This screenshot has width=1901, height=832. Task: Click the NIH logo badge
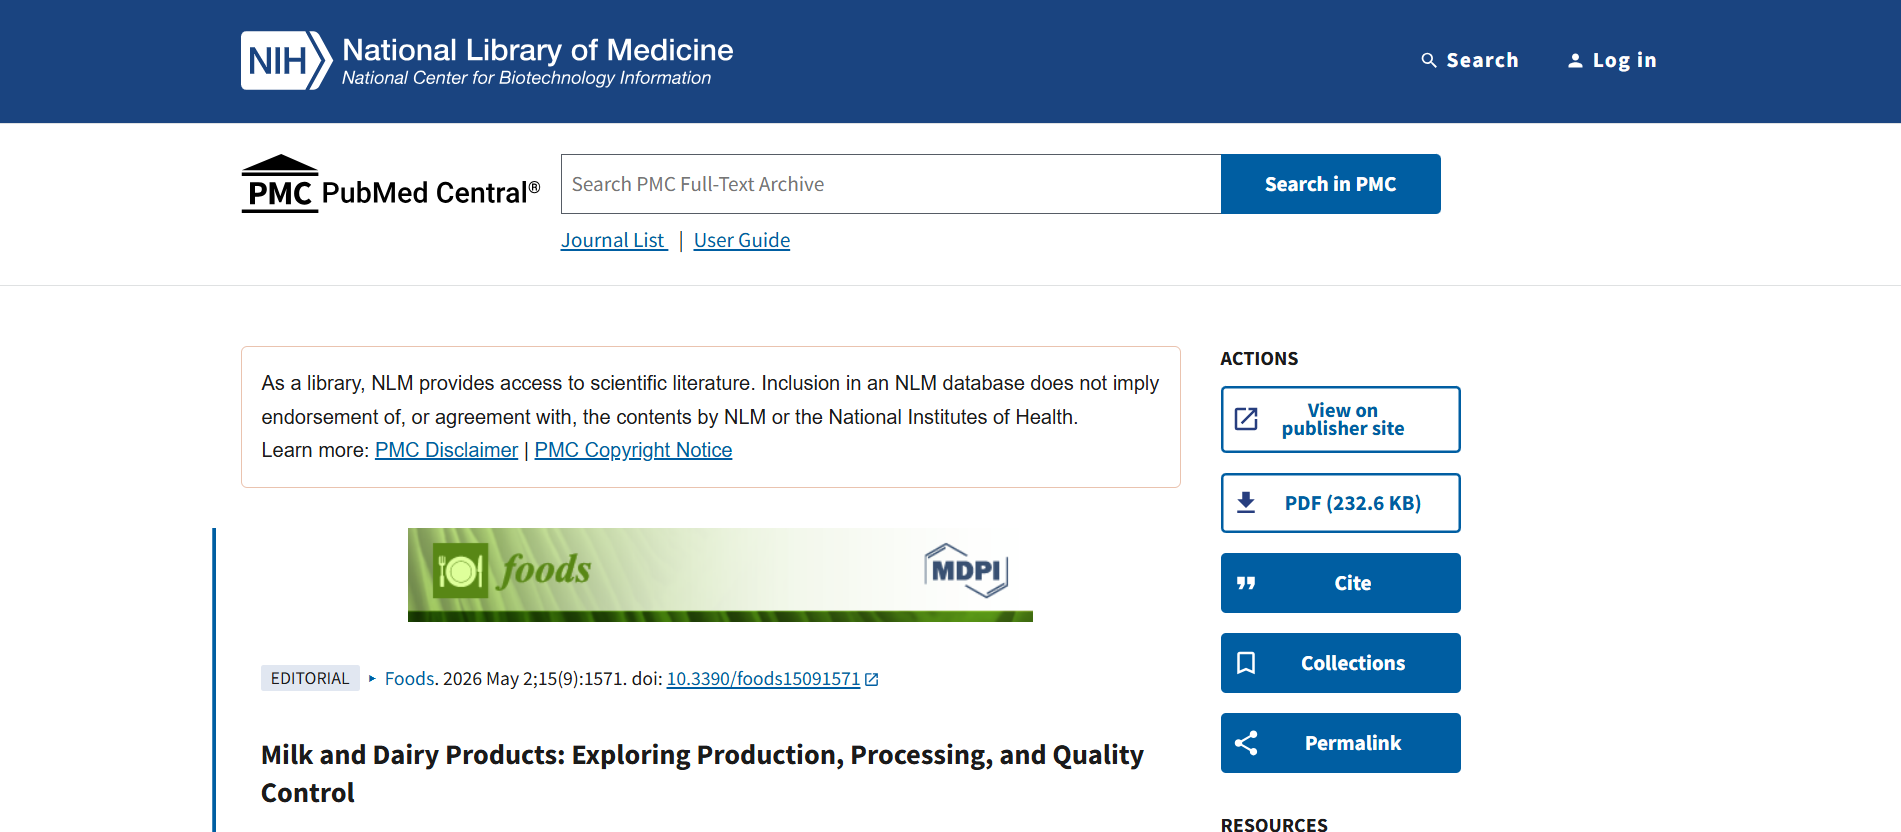click(x=286, y=60)
